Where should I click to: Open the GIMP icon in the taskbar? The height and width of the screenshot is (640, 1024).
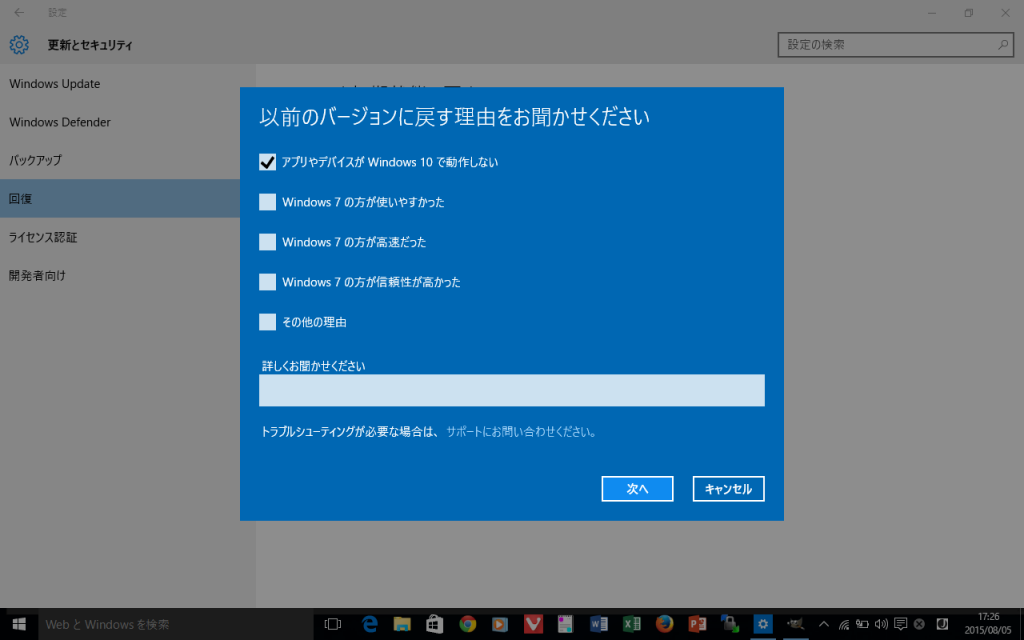coord(795,624)
